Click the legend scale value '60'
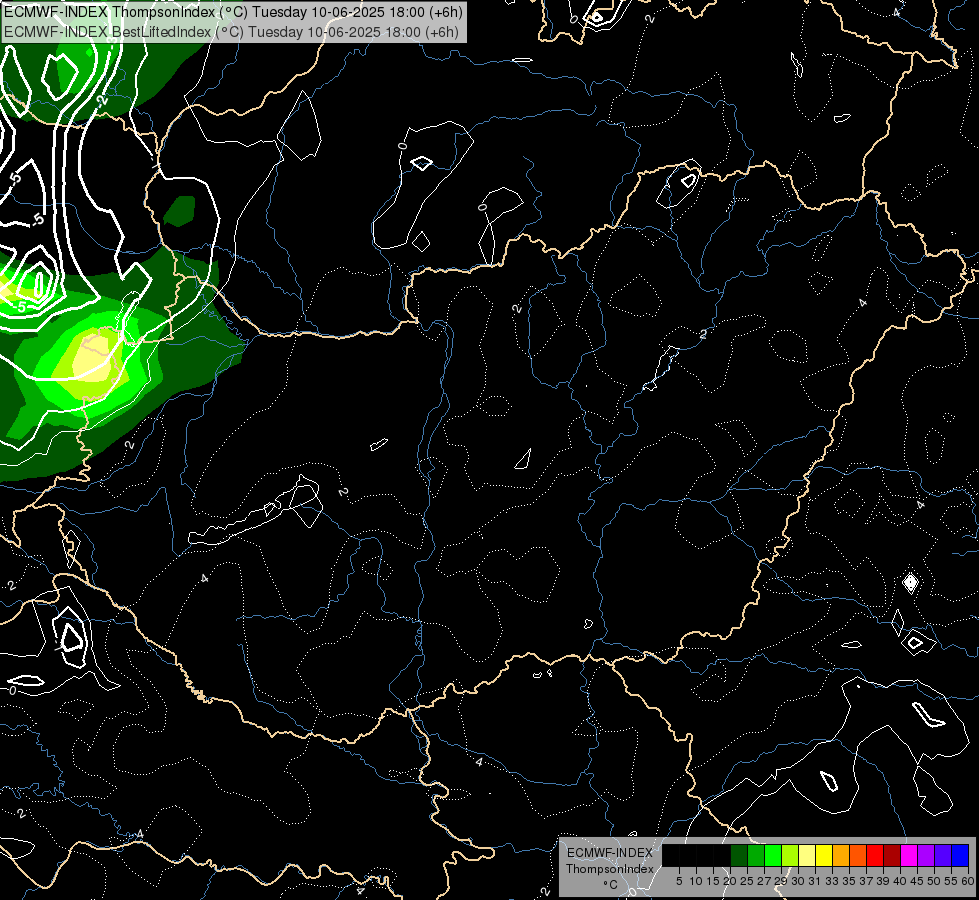979x900 pixels. click(x=968, y=881)
